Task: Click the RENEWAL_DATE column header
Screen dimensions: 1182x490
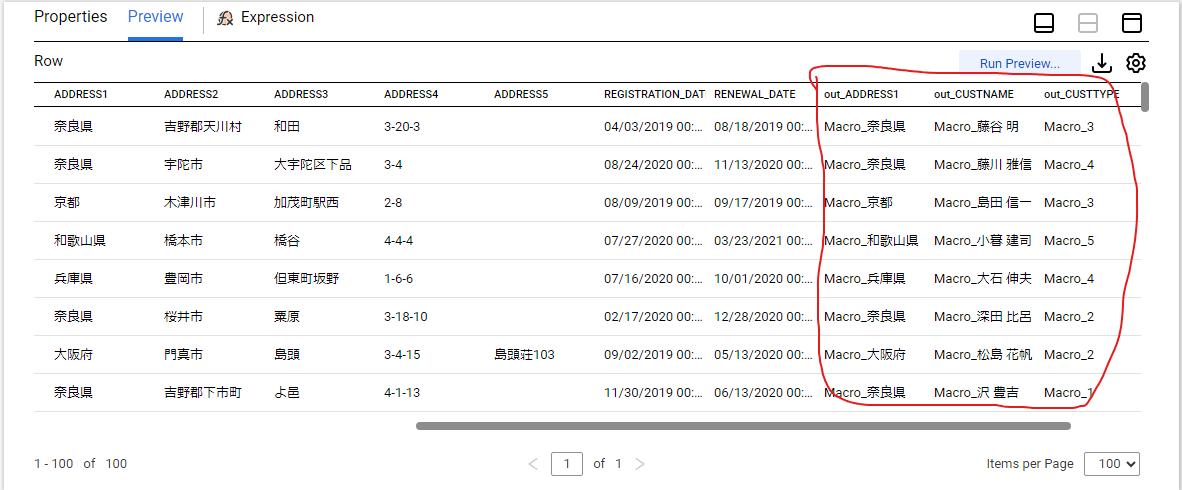Action: 755,94
